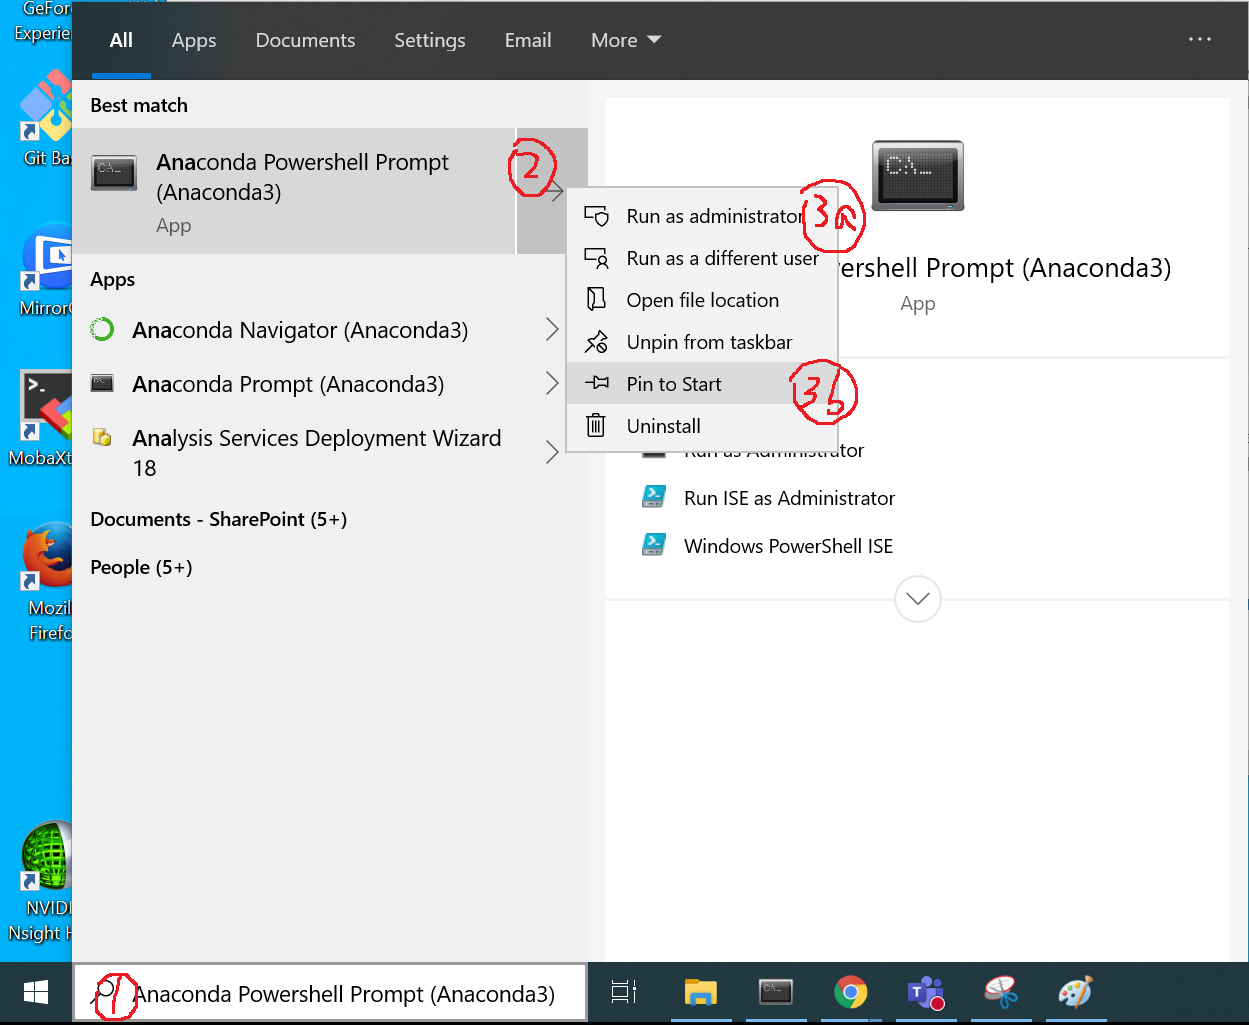1249x1025 pixels.
Task: Open the search options ellipsis menu
Action: (x=1200, y=39)
